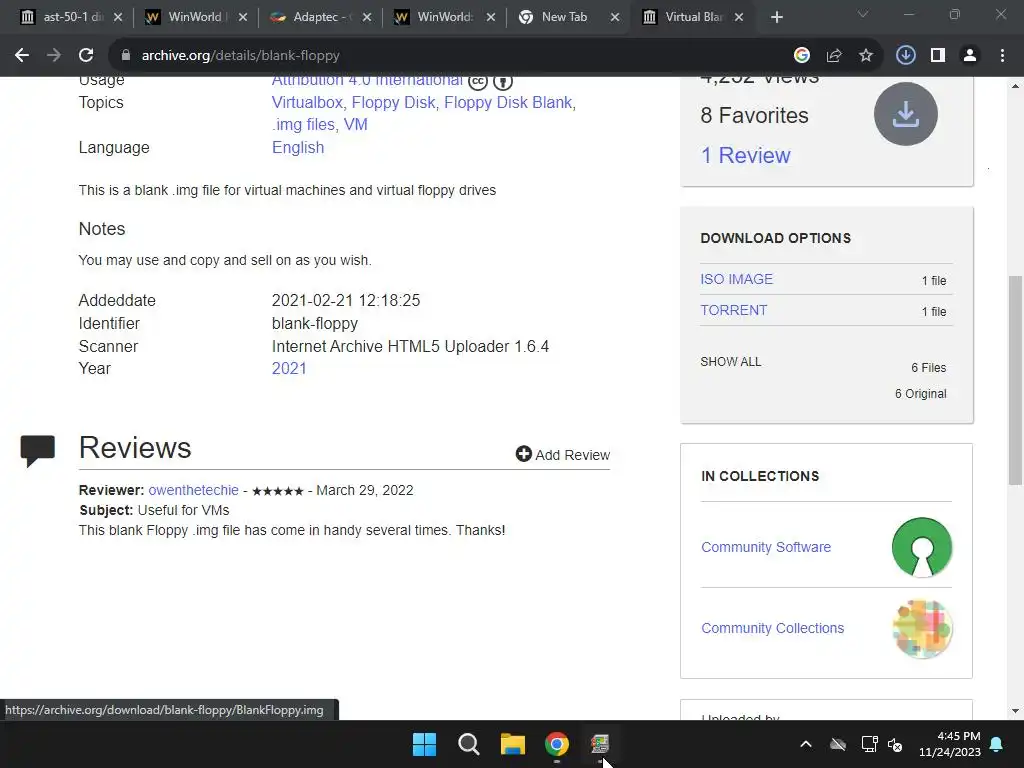Close the Adaptec tab
The height and width of the screenshot is (768, 1024).
(367, 18)
